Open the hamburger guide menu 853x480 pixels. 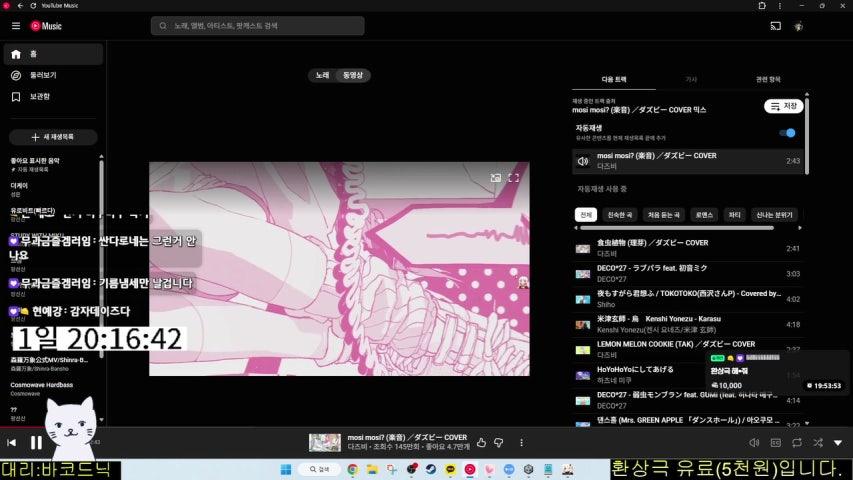(16, 26)
